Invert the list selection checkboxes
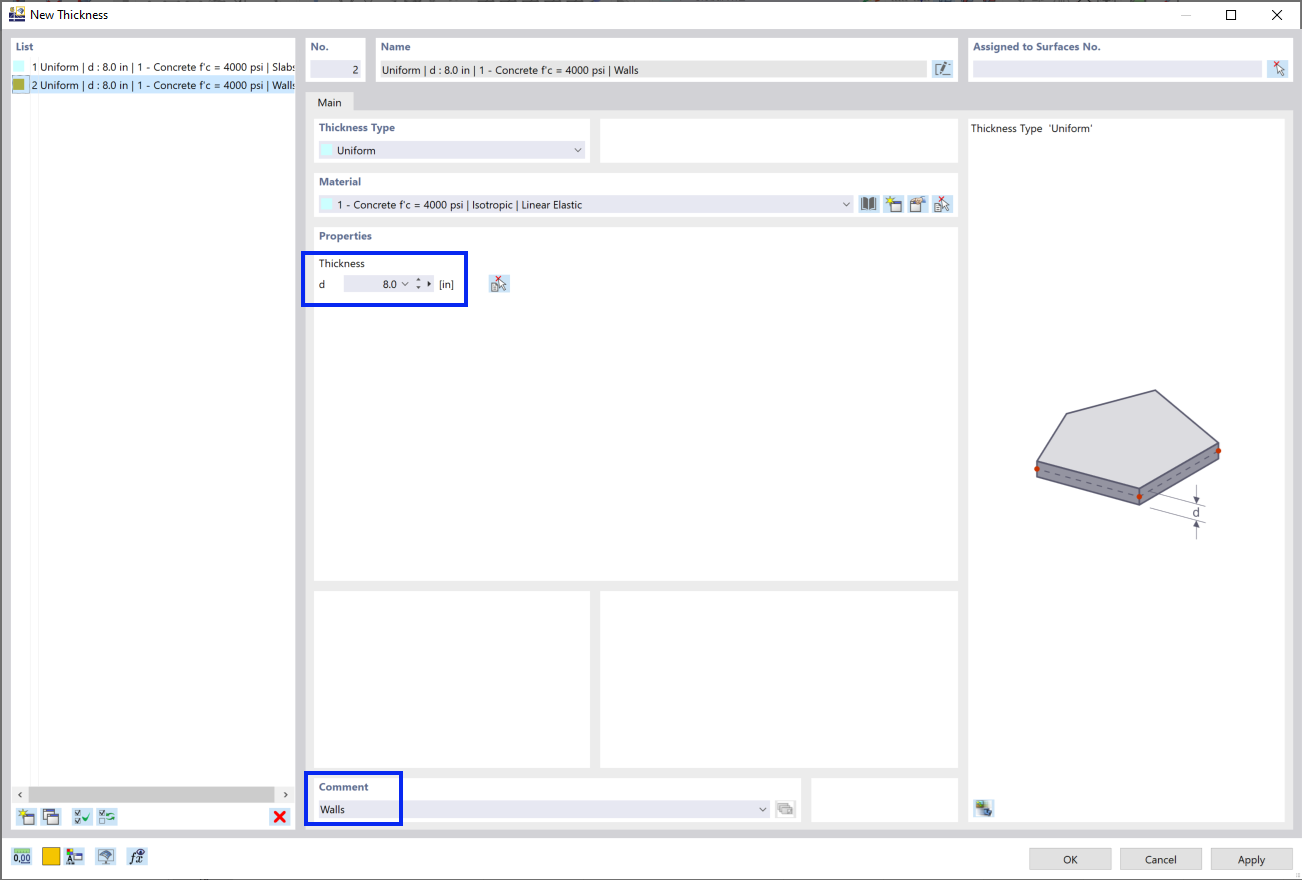This screenshot has width=1302, height=880. click(x=106, y=816)
